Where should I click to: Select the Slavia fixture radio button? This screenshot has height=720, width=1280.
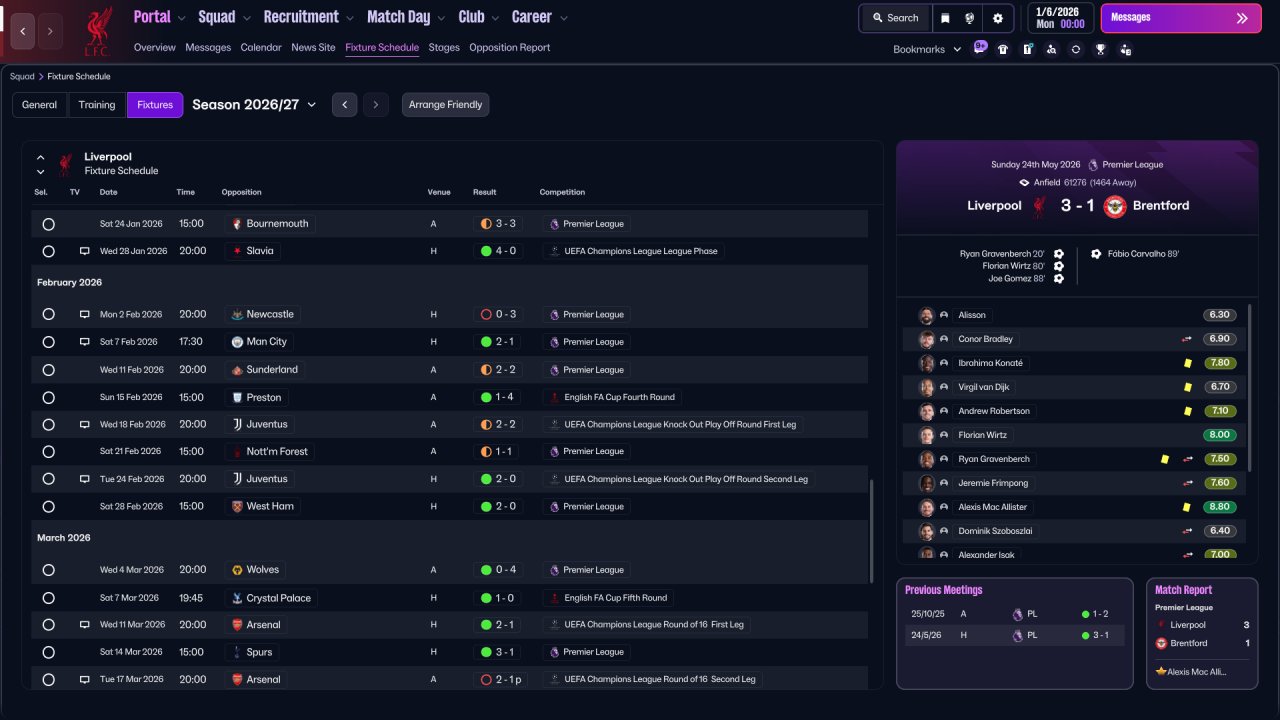click(48, 251)
